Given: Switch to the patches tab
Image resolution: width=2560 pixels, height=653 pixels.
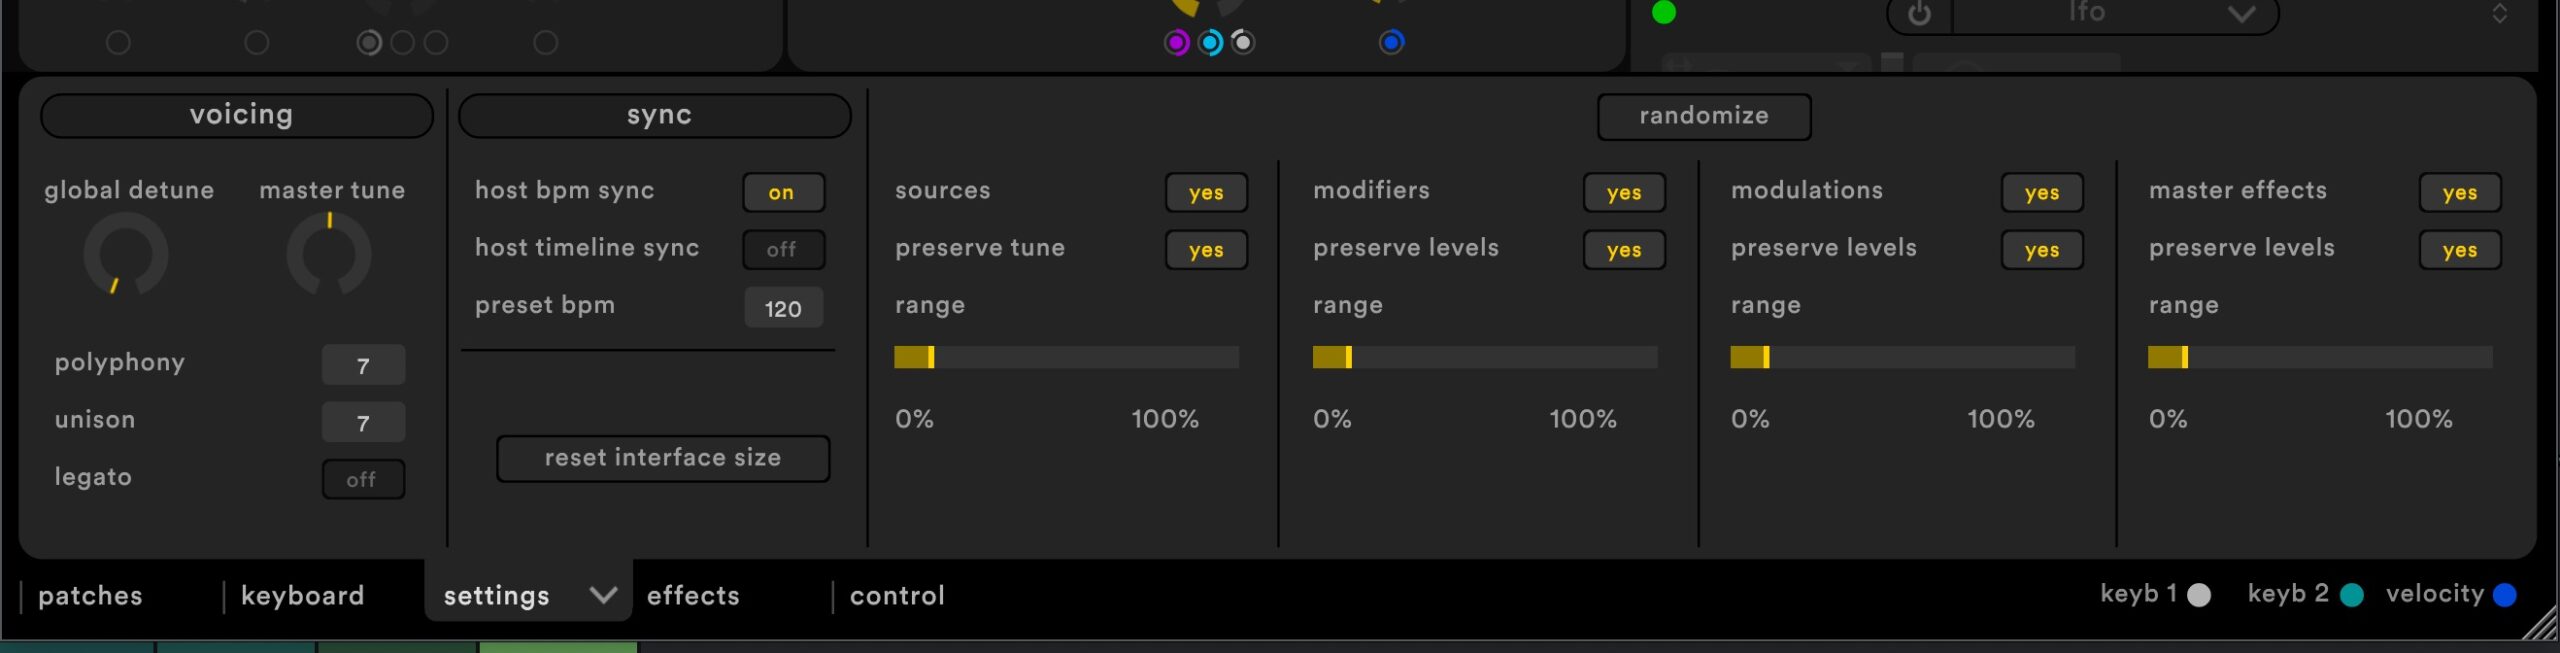Looking at the screenshot, I should (90, 596).
